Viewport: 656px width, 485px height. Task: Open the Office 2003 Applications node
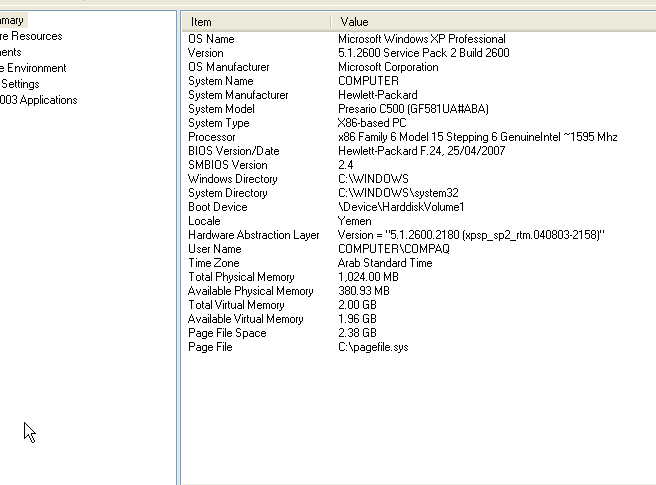tap(39, 100)
